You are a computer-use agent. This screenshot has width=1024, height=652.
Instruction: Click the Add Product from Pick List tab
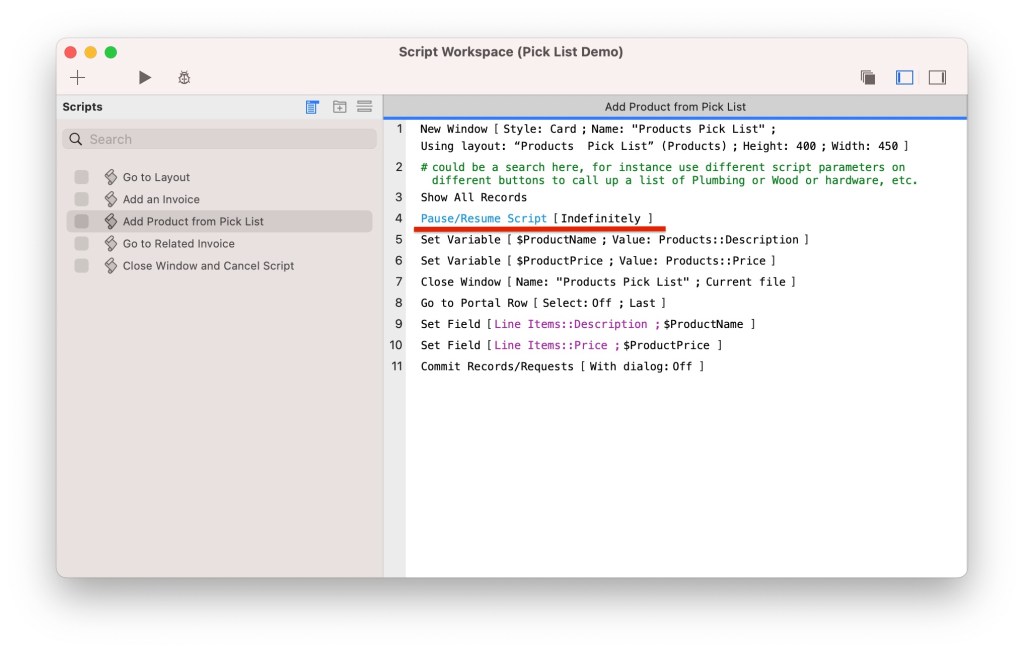[x=675, y=107]
